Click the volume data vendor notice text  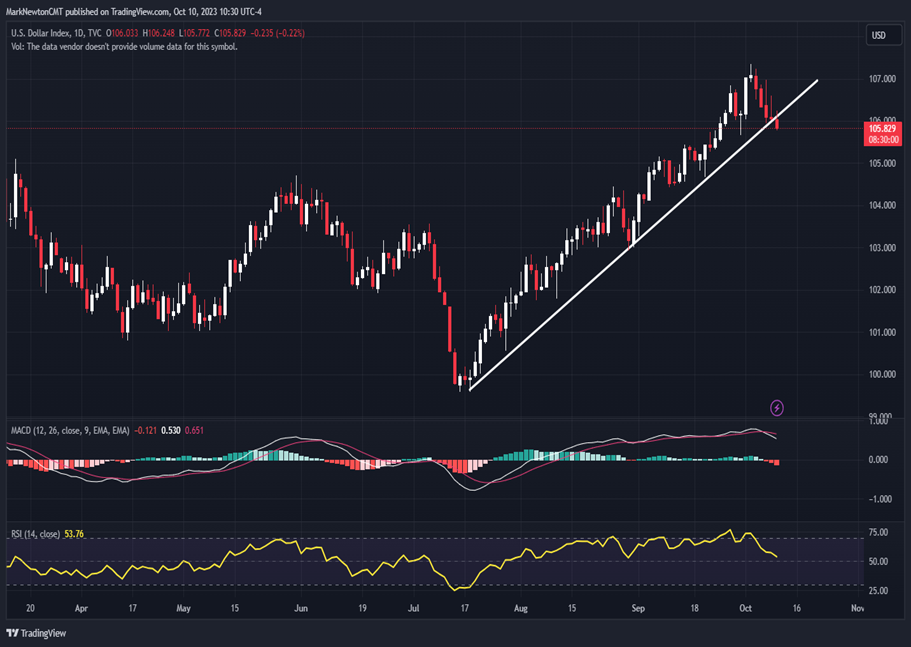point(124,47)
